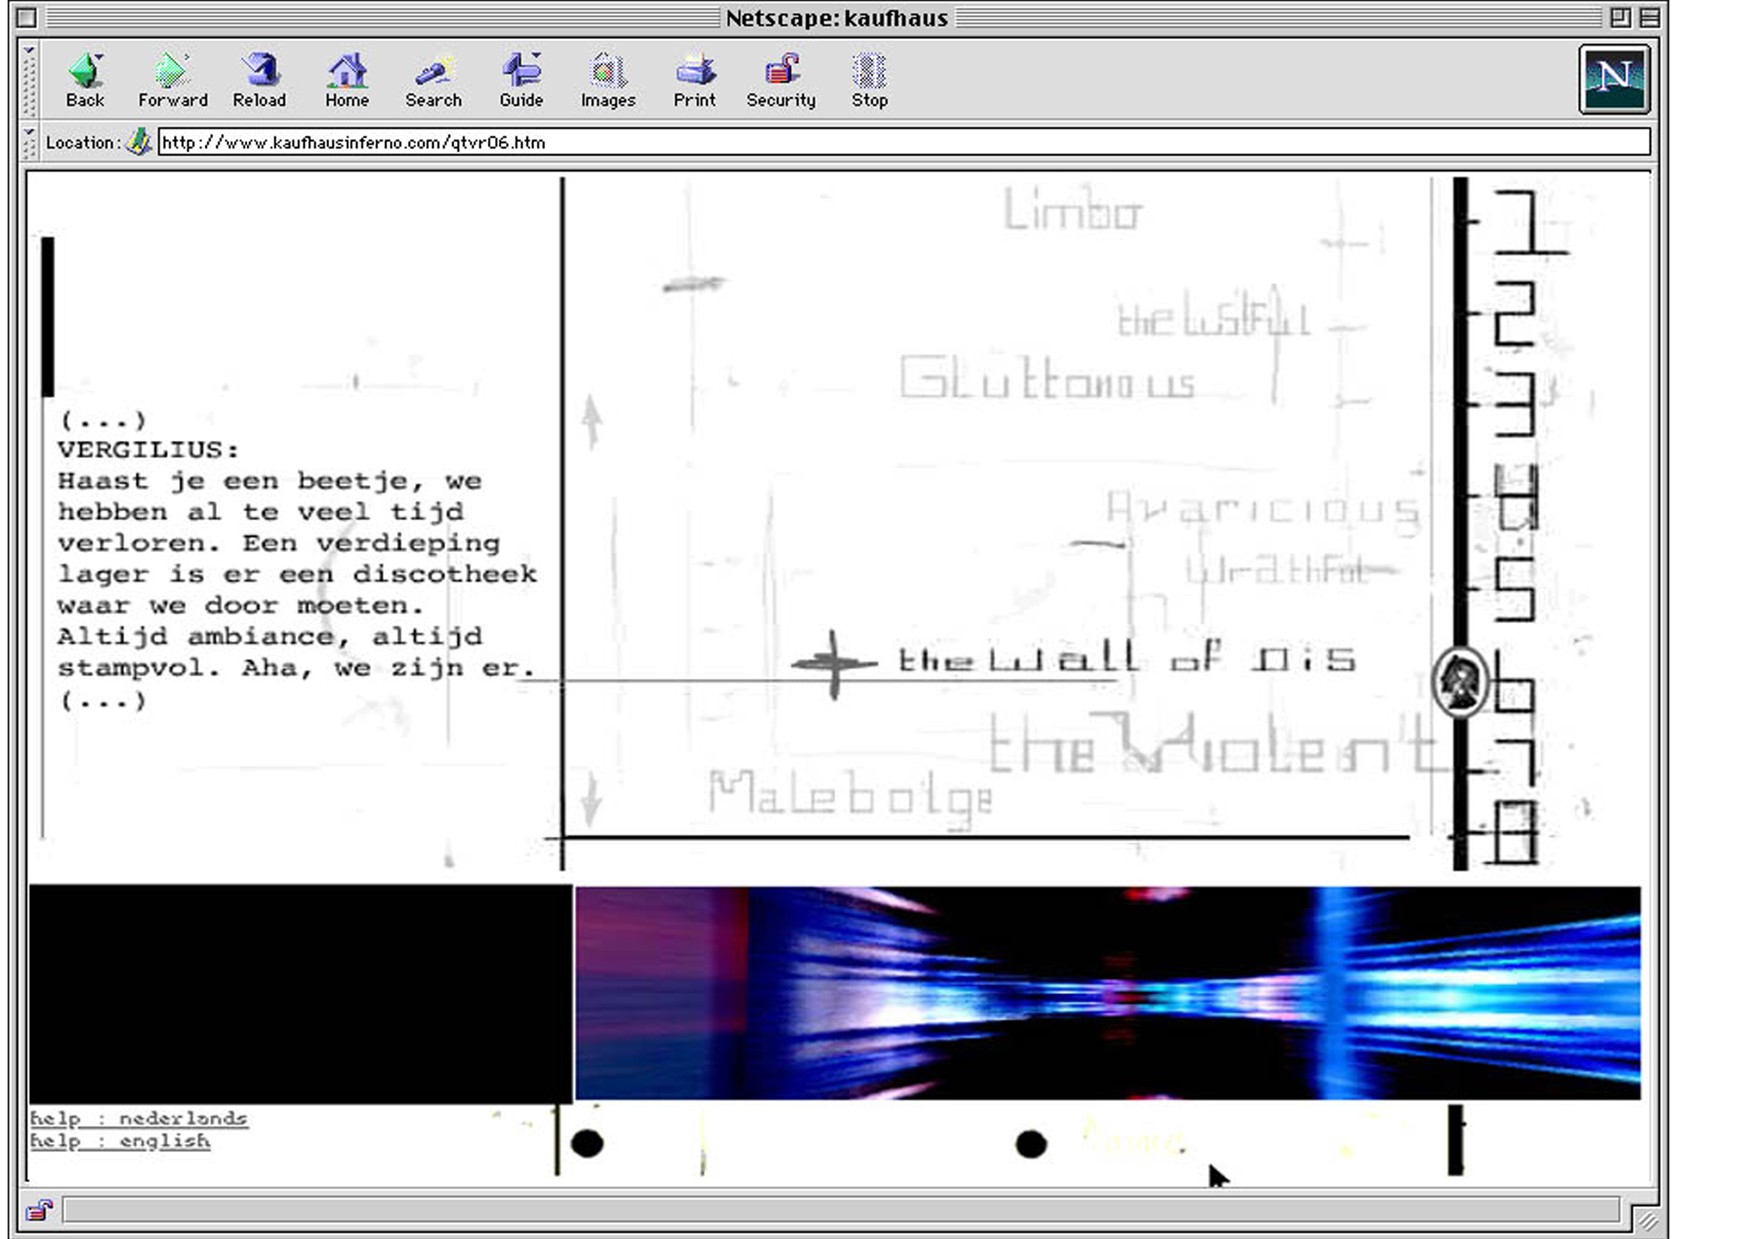
Task: Jump to level 8 on the scale
Action: click(1515, 832)
